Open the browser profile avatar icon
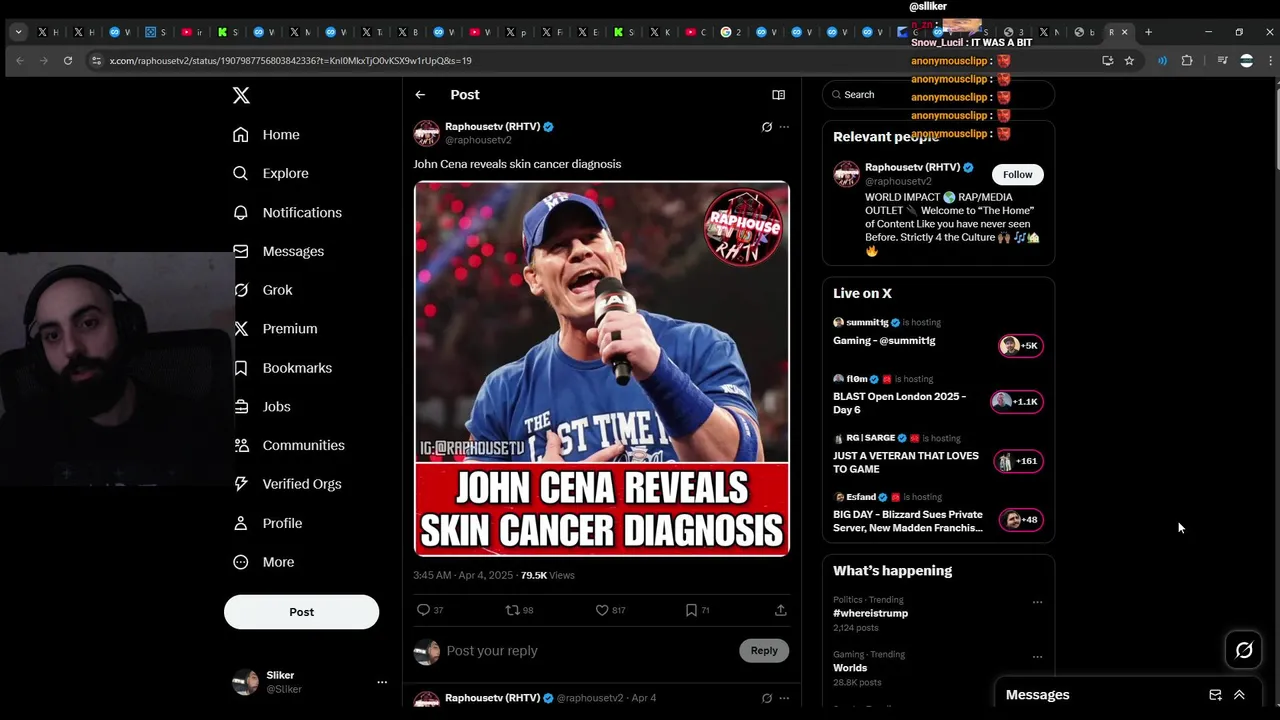Screen dimensions: 1280x720 pos(1246,61)
